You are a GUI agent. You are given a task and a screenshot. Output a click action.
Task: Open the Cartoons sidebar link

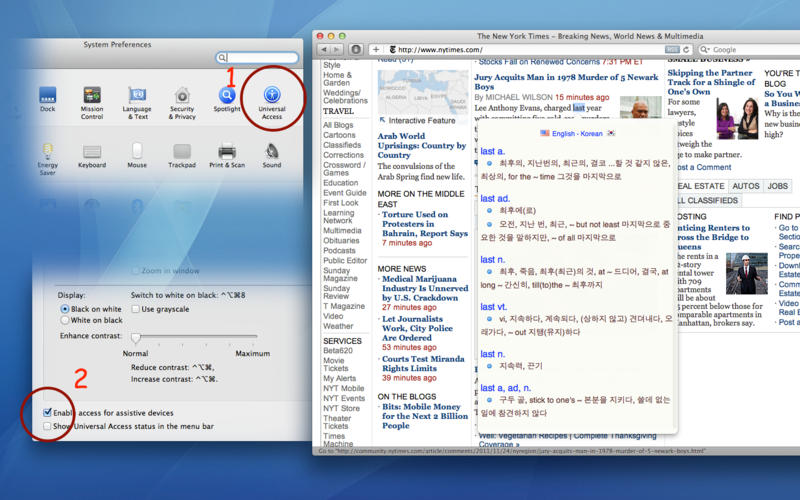(x=339, y=135)
